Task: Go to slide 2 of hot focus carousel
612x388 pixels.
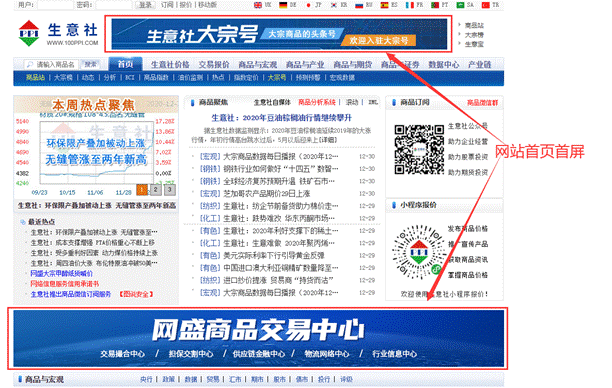Action: [x=155, y=189]
